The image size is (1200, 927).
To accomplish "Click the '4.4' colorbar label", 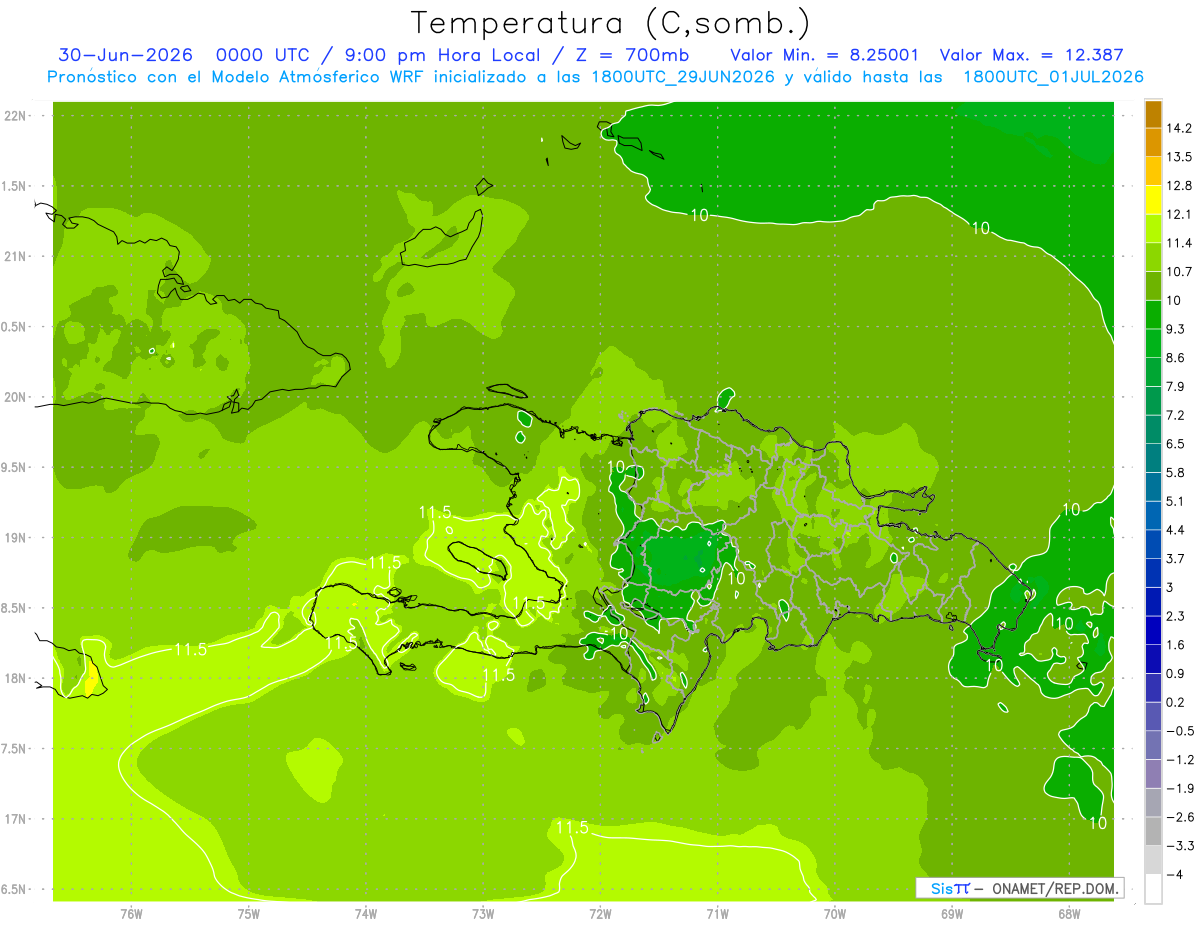I will pyautogui.click(x=1176, y=530).
